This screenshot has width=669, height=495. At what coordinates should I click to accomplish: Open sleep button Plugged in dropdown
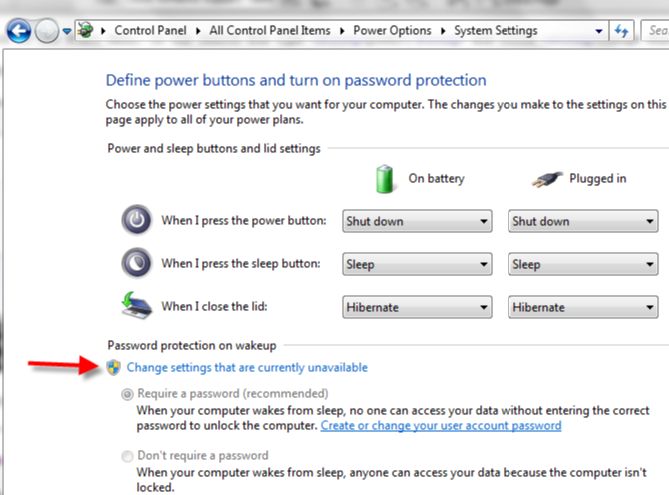click(x=583, y=264)
